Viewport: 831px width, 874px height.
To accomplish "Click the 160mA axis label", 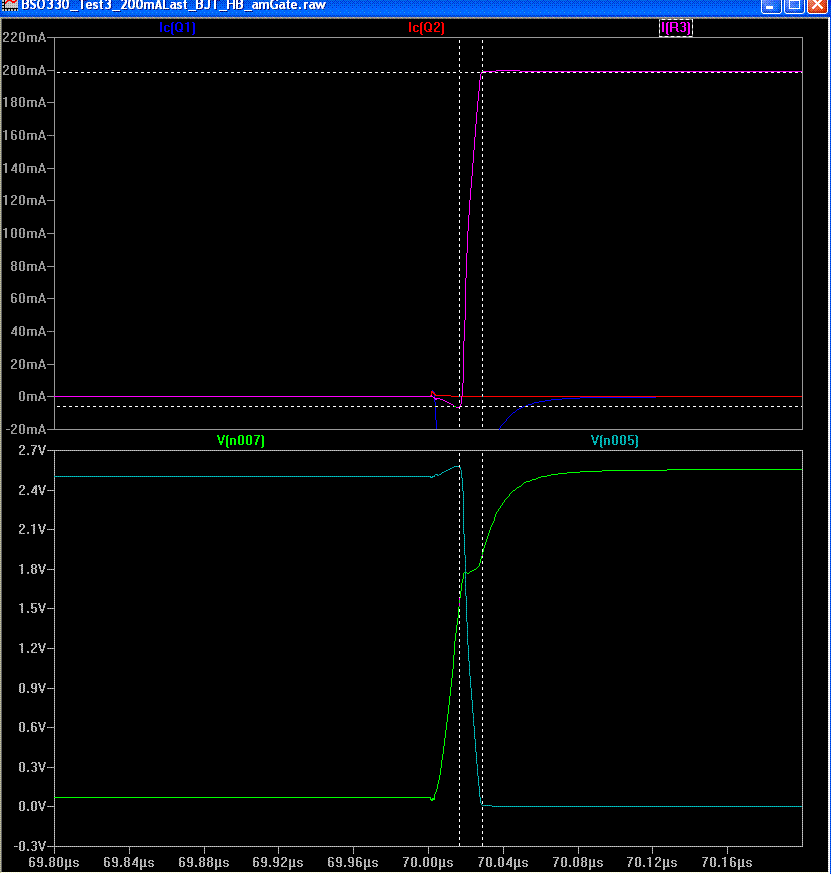I will 25,135.
